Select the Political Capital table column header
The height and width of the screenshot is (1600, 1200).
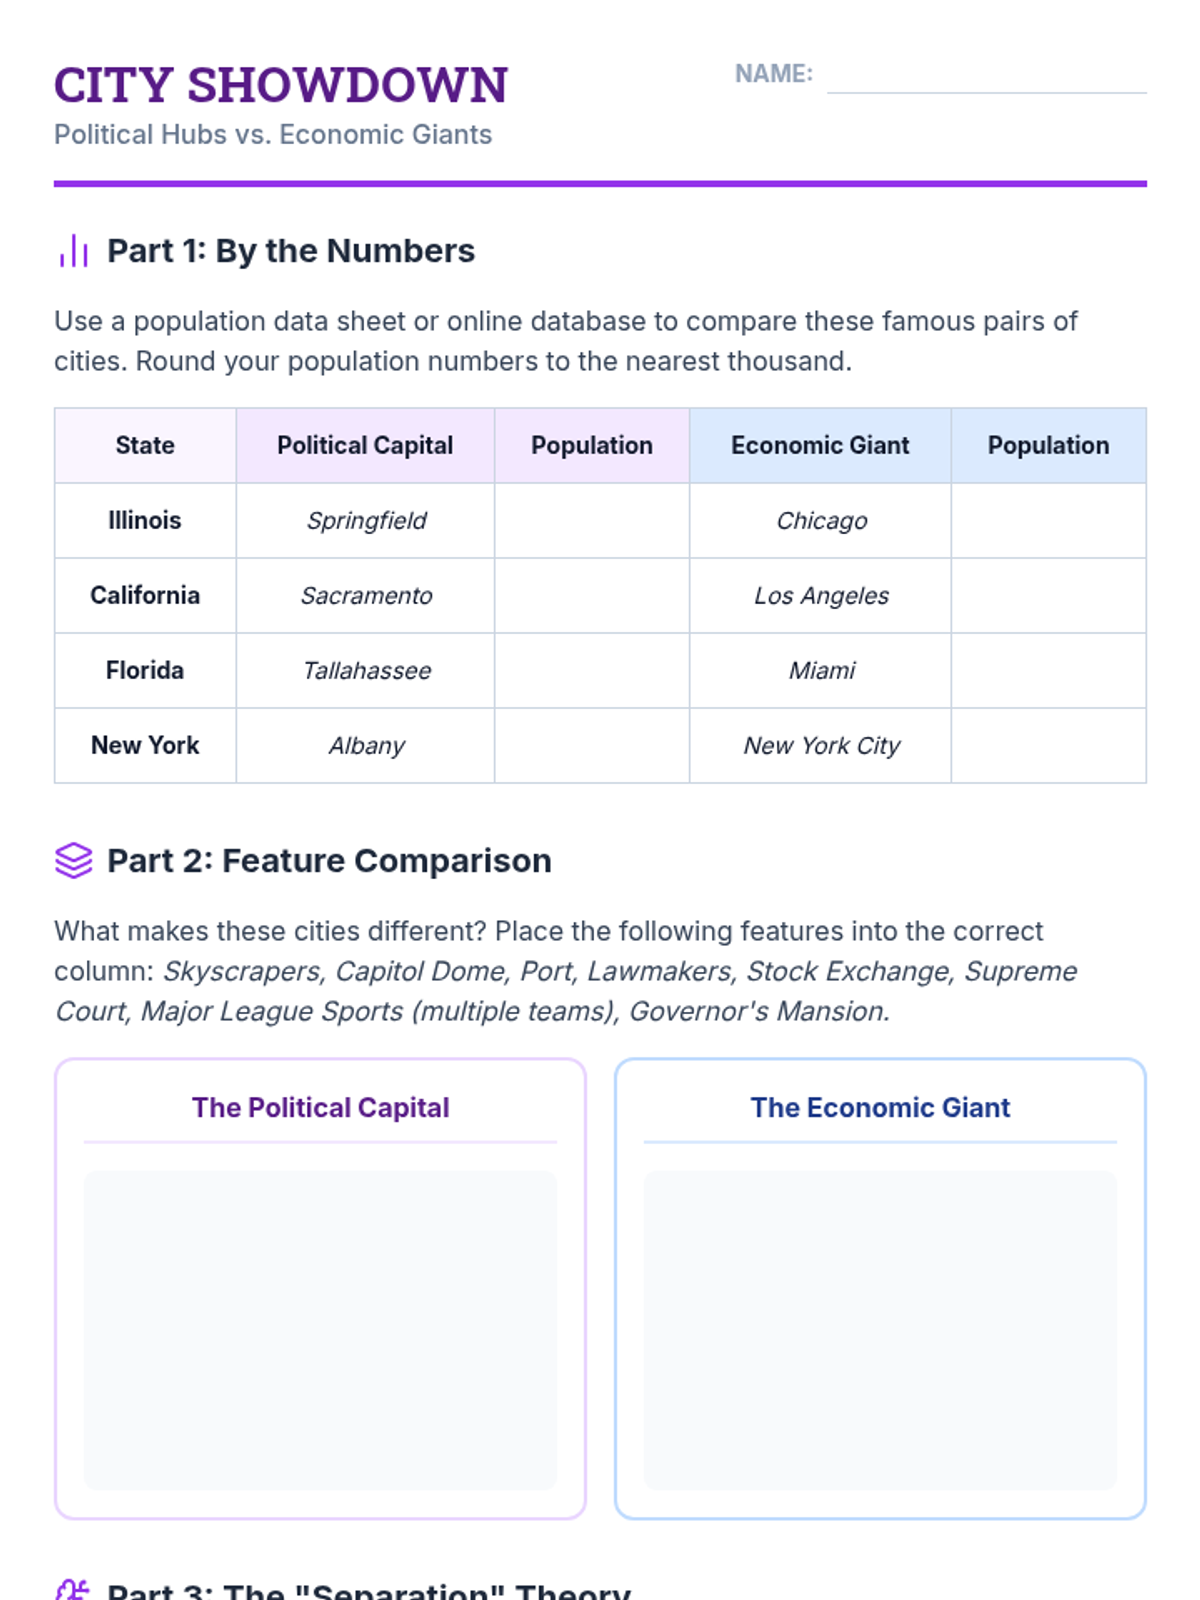[x=365, y=446]
